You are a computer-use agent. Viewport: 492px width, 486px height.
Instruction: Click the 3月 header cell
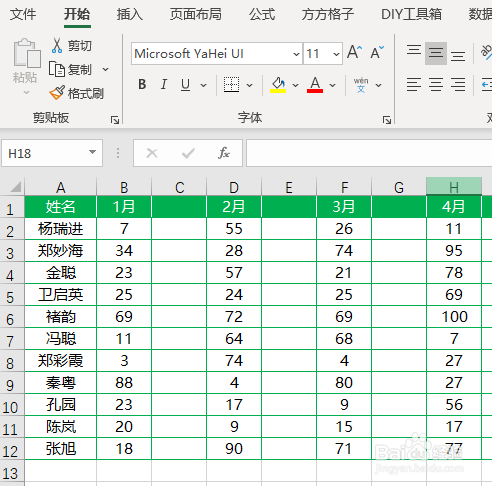344,207
